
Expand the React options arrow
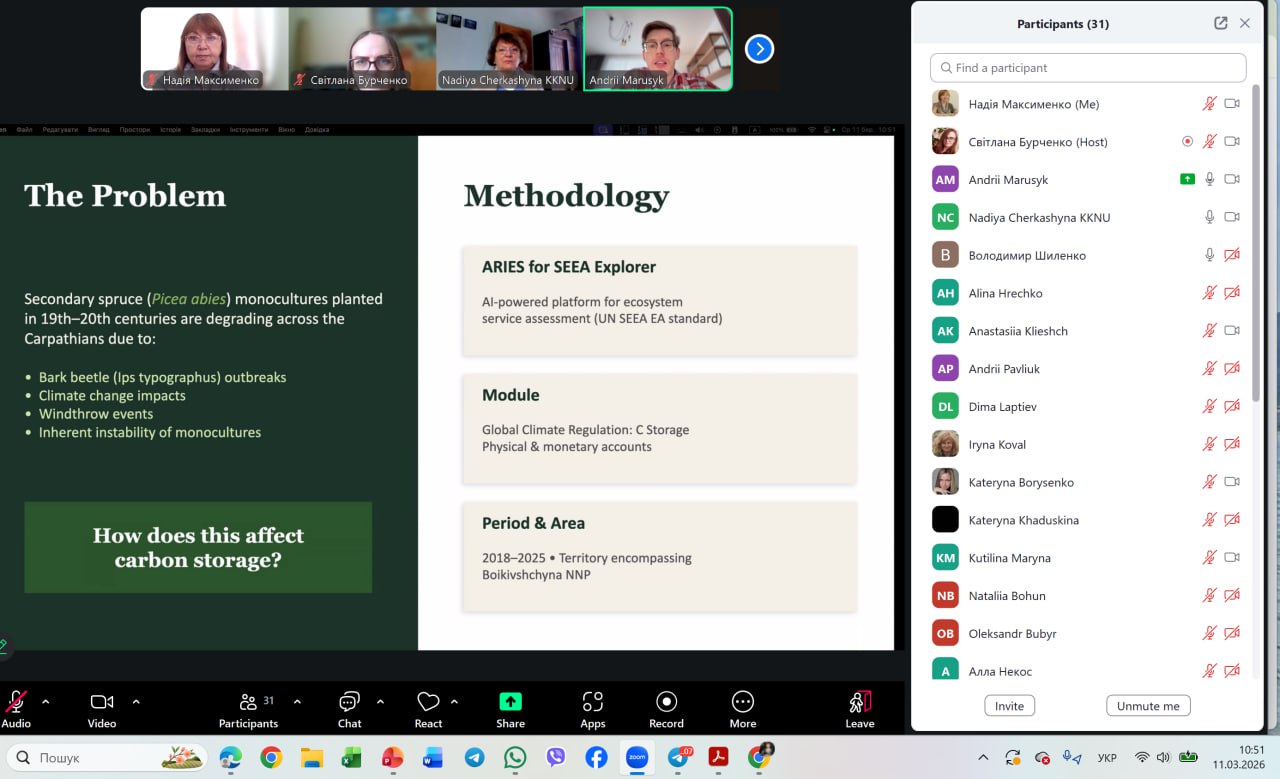(x=454, y=701)
